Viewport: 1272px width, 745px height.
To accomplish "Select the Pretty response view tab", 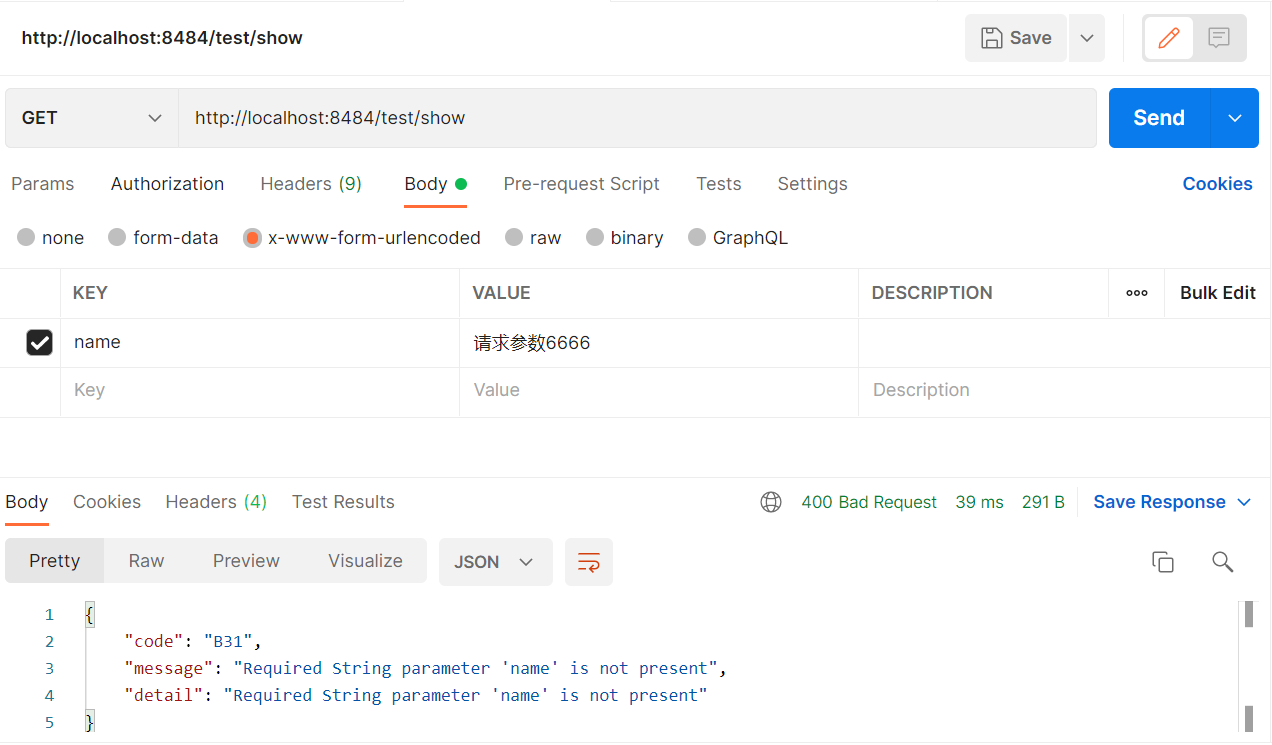I will pos(54,560).
